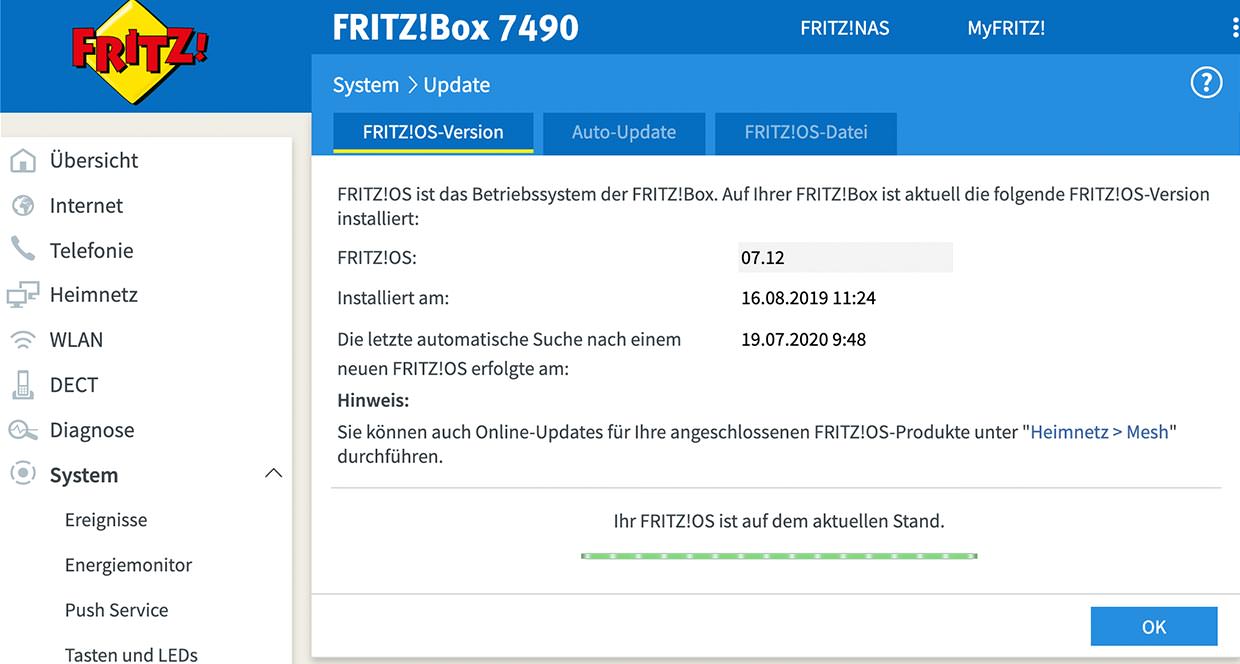Click the System circle icon
The image size is (1240, 664).
click(x=23, y=474)
